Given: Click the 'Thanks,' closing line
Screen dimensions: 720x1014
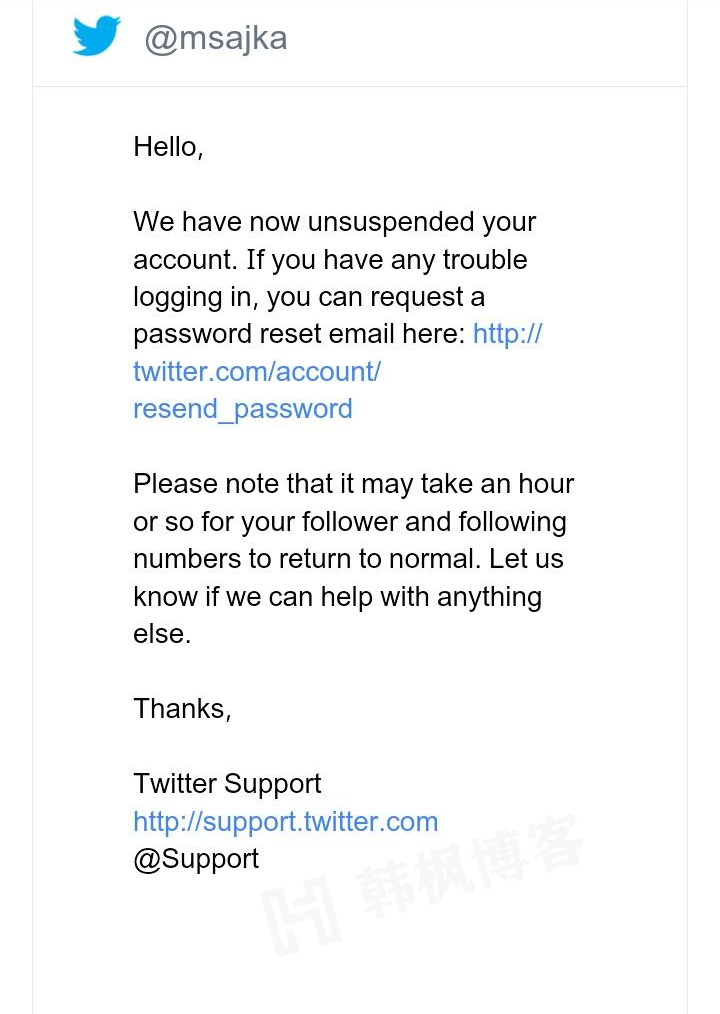Looking at the screenshot, I should point(182,709).
